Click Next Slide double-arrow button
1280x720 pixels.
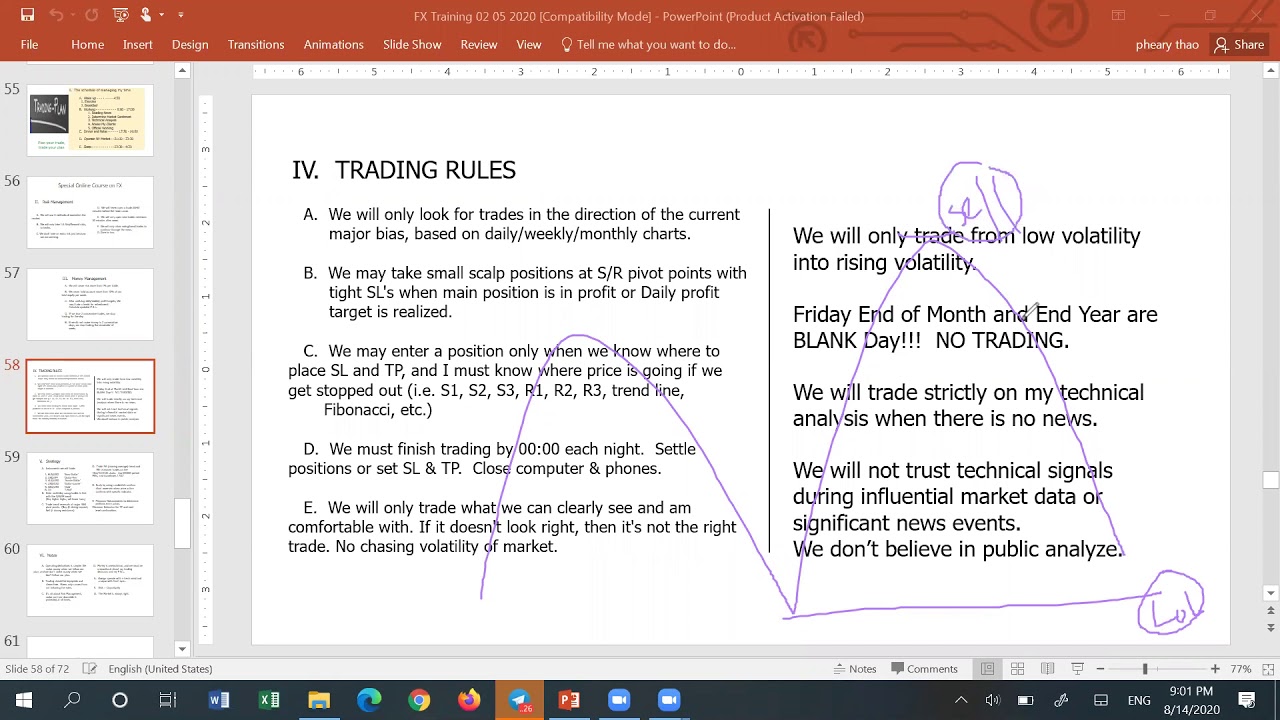(x=1271, y=629)
